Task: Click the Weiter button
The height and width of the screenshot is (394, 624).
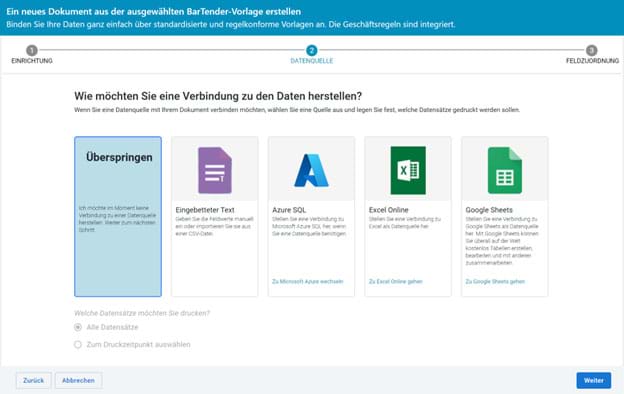Action: pos(594,380)
